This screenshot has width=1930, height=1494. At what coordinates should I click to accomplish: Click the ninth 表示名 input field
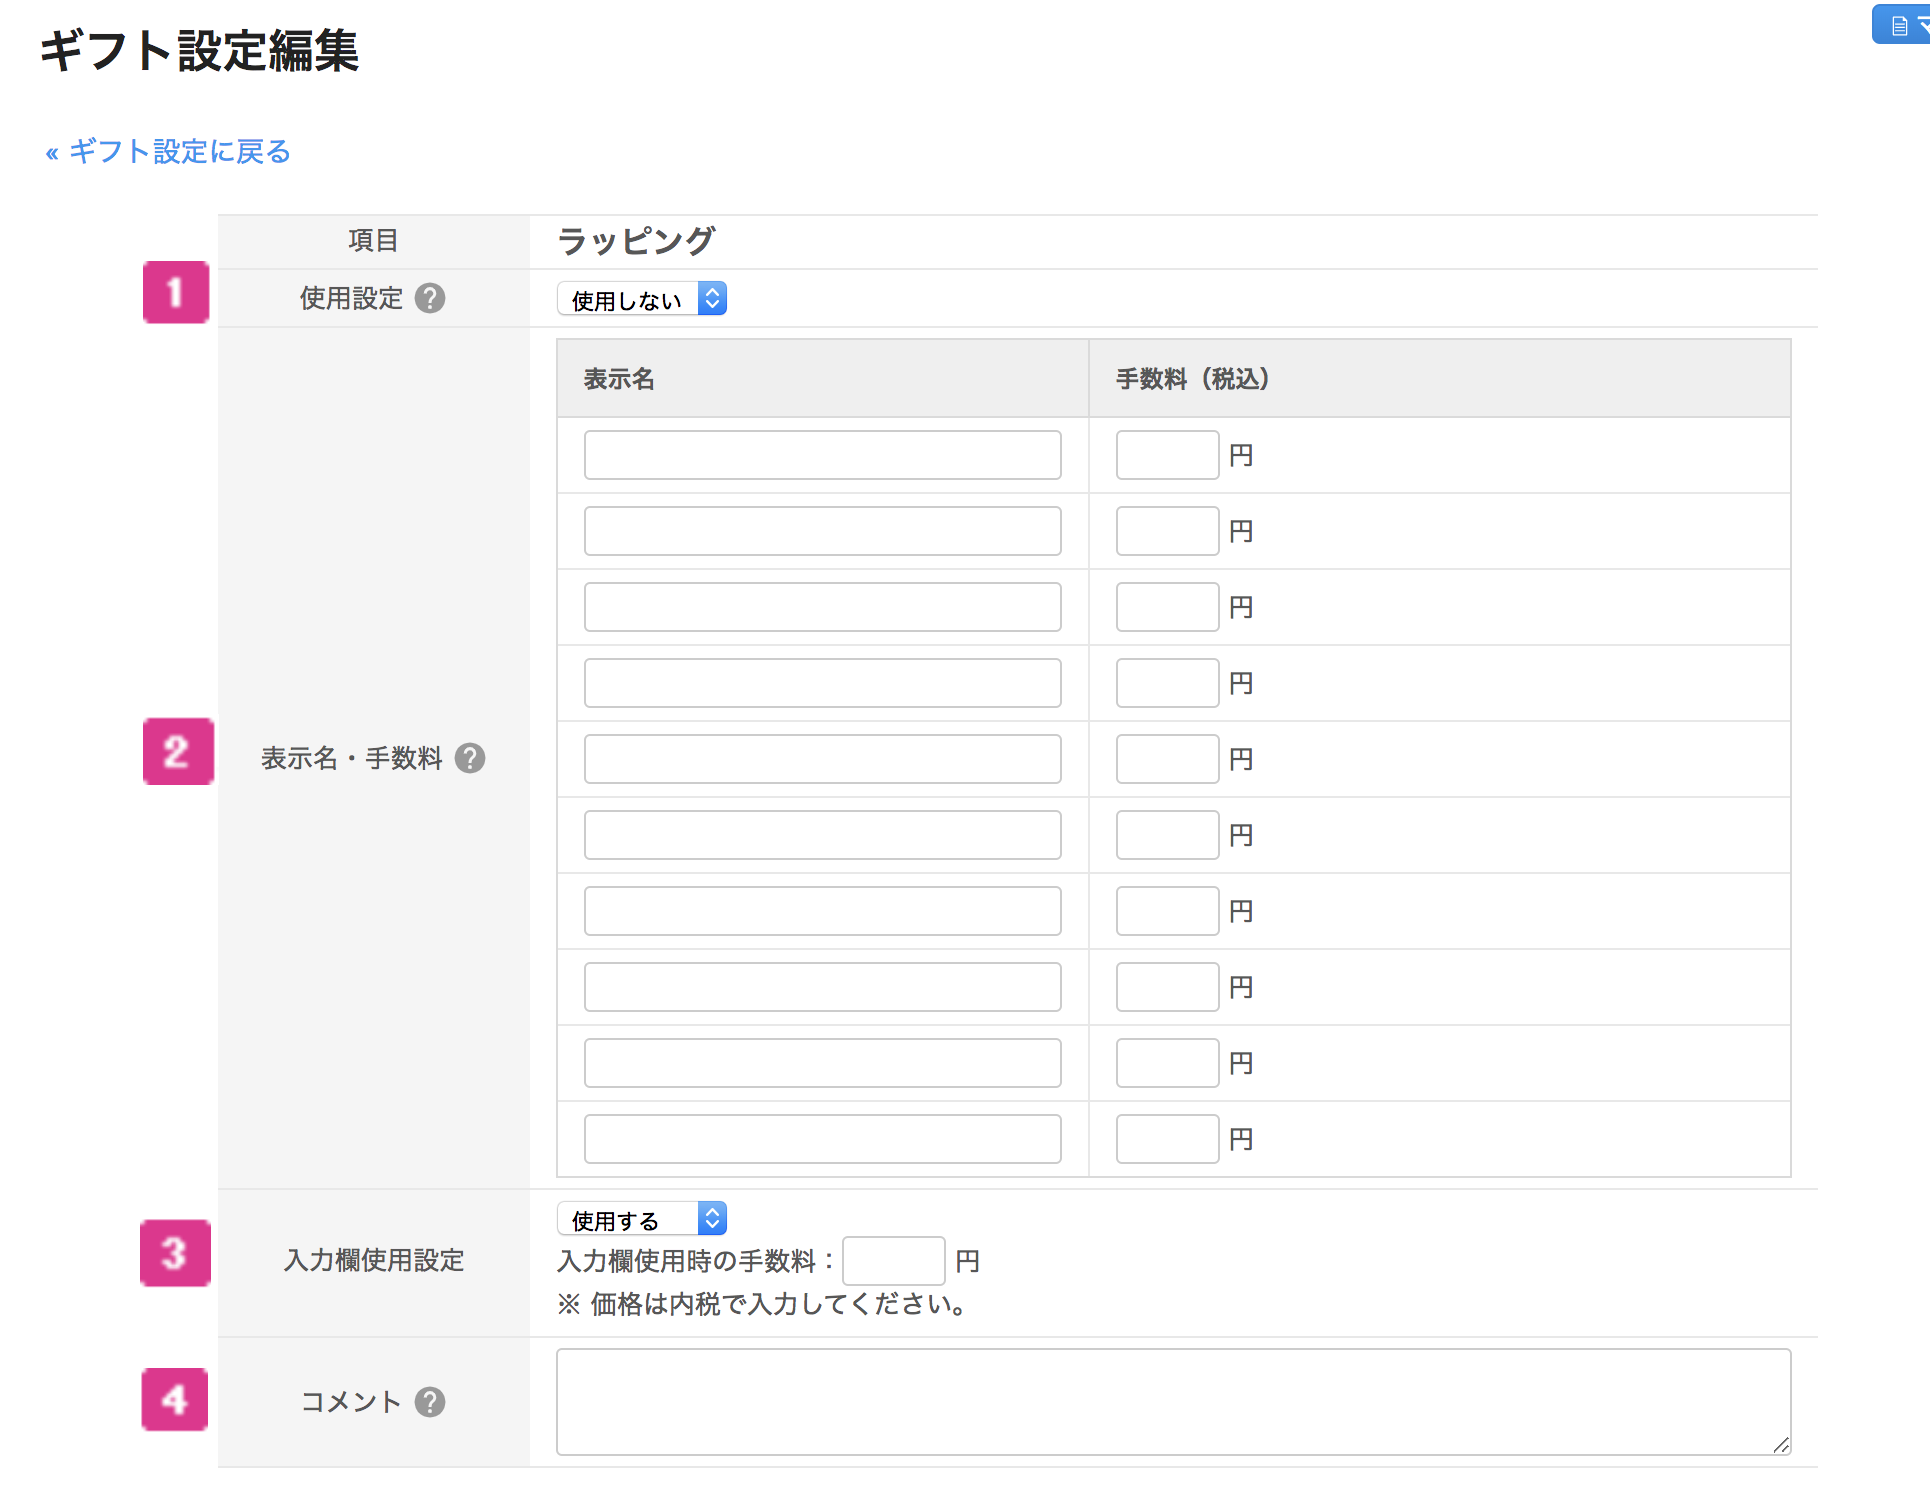pyautogui.click(x=822, y=1063)
